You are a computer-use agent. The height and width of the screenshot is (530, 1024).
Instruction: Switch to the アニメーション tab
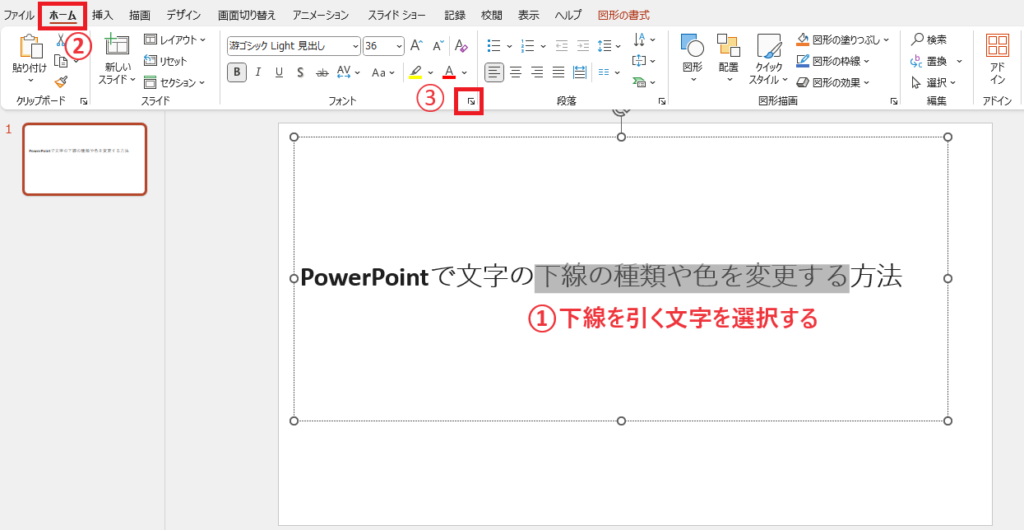[321, 15]
